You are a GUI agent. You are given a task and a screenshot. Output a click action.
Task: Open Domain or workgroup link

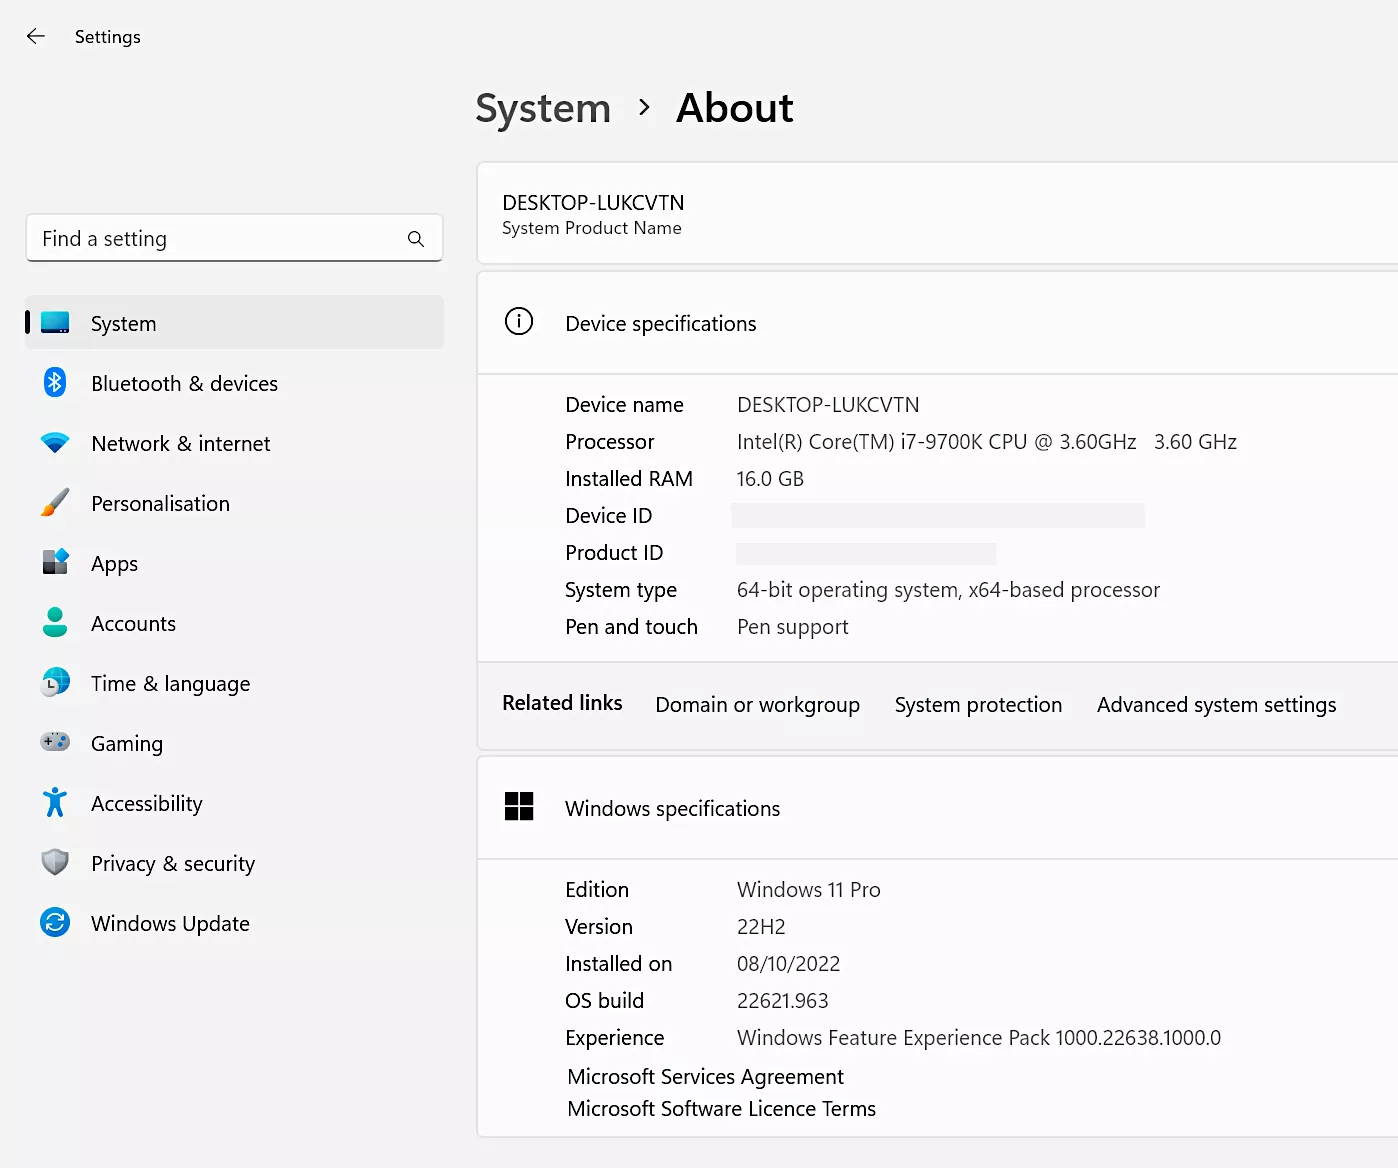(x=758, y=705)
